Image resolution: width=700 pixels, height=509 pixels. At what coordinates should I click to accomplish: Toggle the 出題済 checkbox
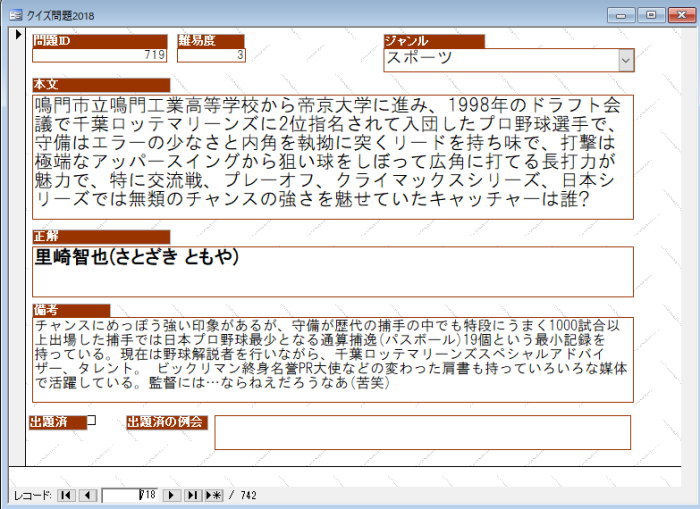coord(92,420)
